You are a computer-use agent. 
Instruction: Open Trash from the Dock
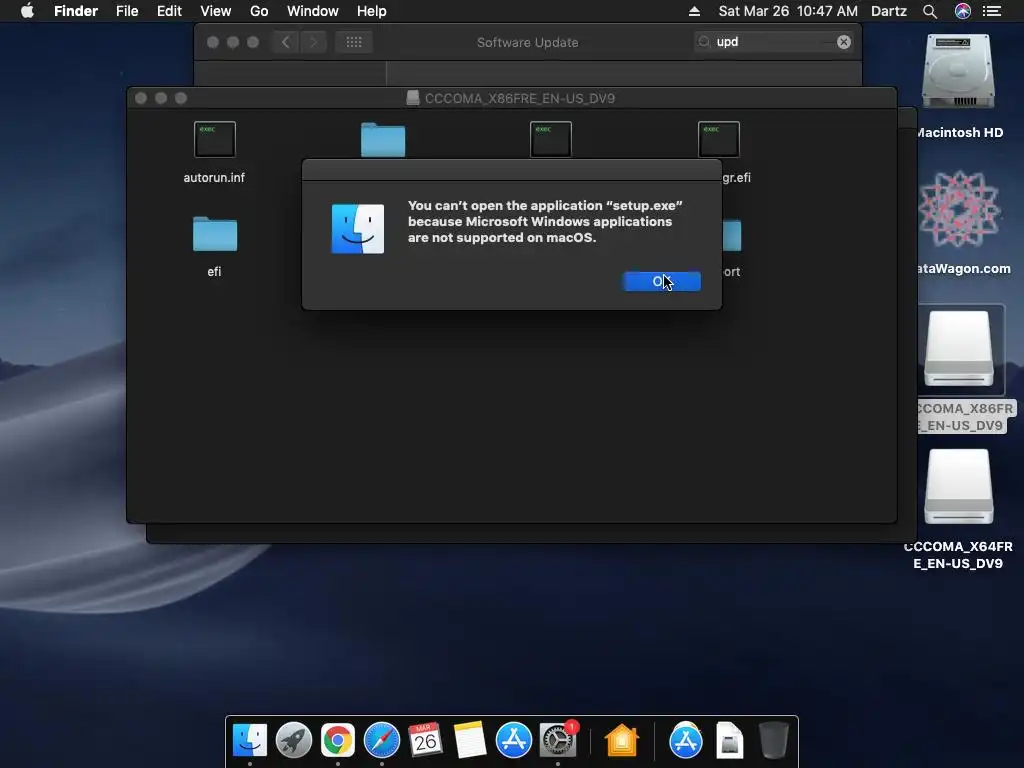[774, 740]
